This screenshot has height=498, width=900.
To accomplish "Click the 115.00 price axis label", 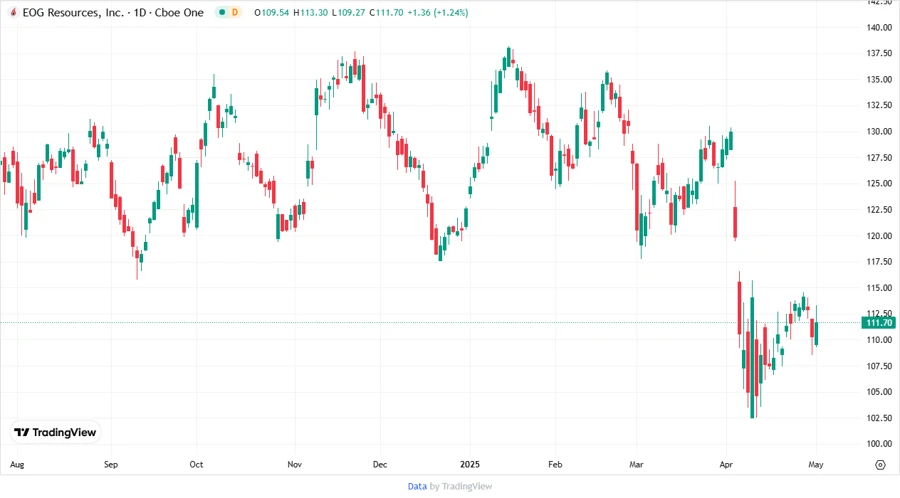I will [x=879, y=288].
